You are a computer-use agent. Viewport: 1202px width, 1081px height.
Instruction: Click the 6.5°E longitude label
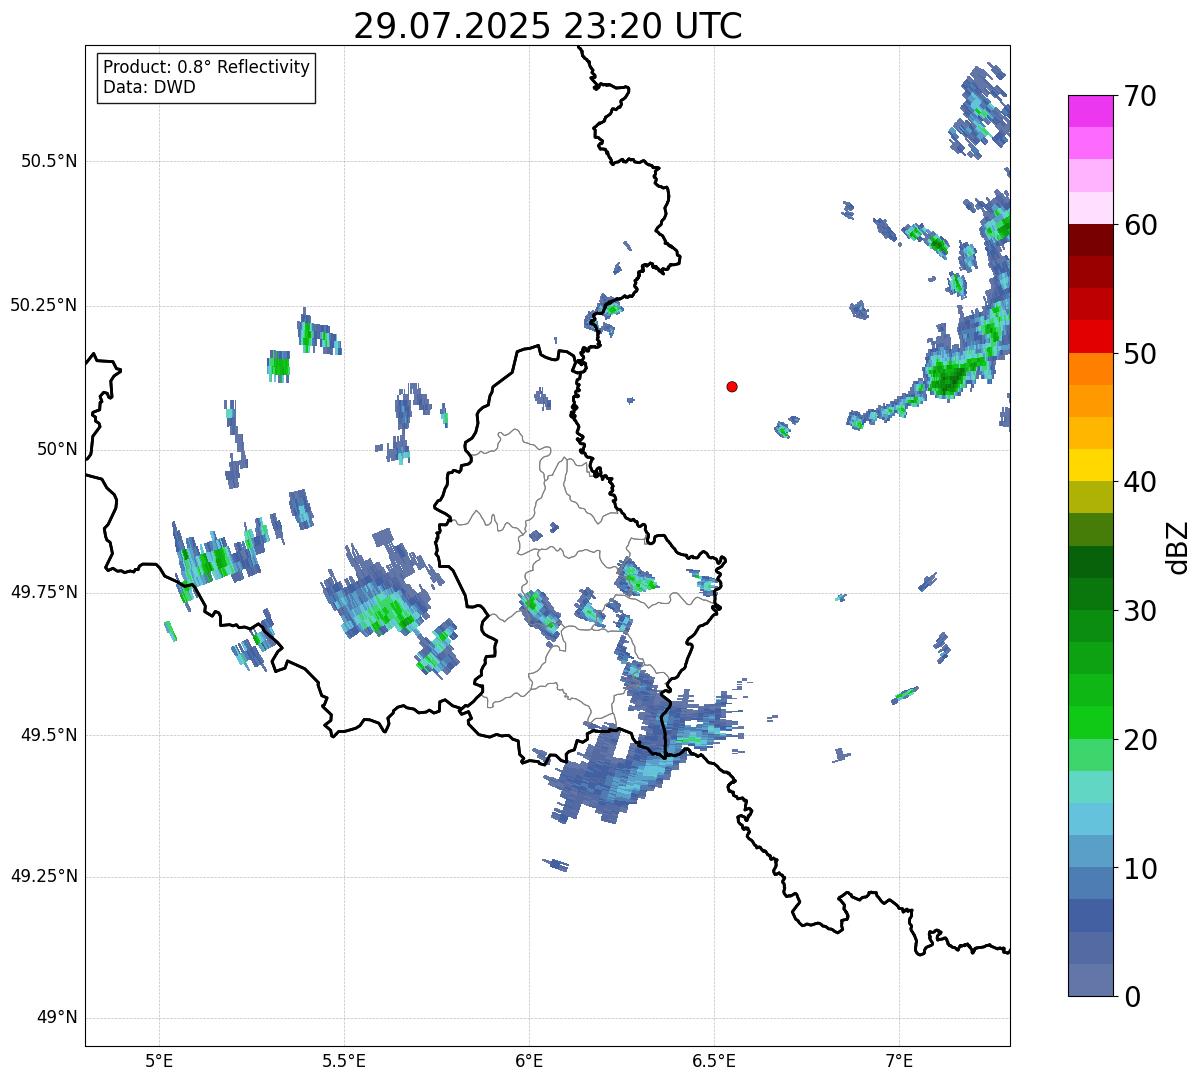pyautogui.click(x=714, y=1060)
